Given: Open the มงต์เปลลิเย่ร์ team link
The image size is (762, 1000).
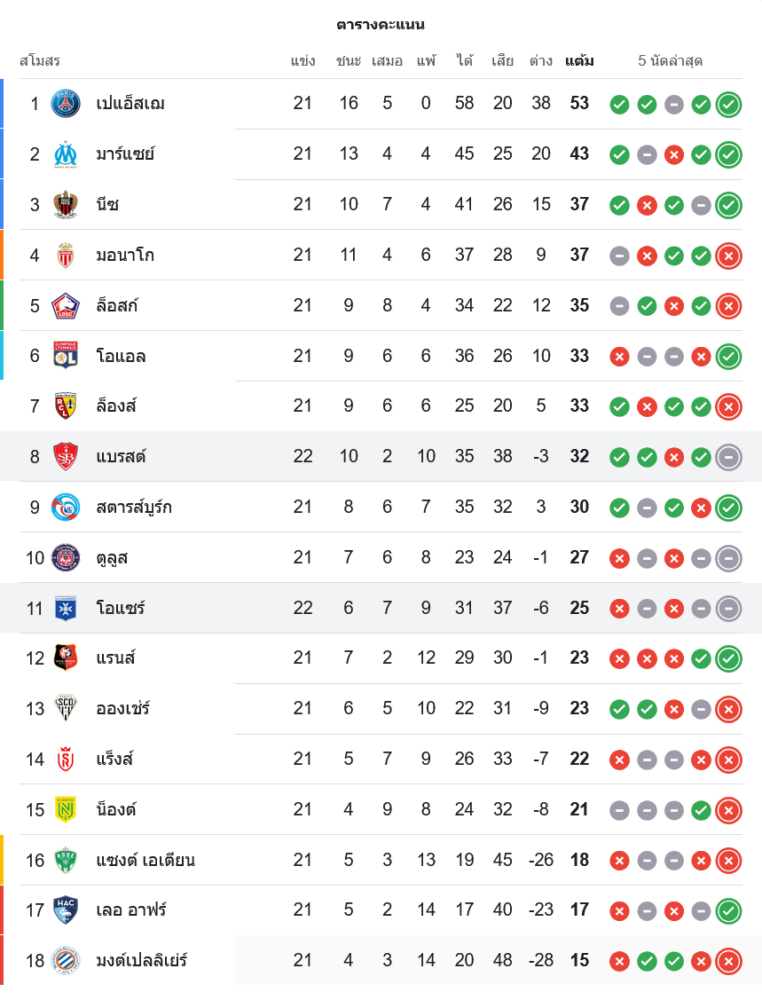Looking at the screenshot, I should click(x=141, y=960).
